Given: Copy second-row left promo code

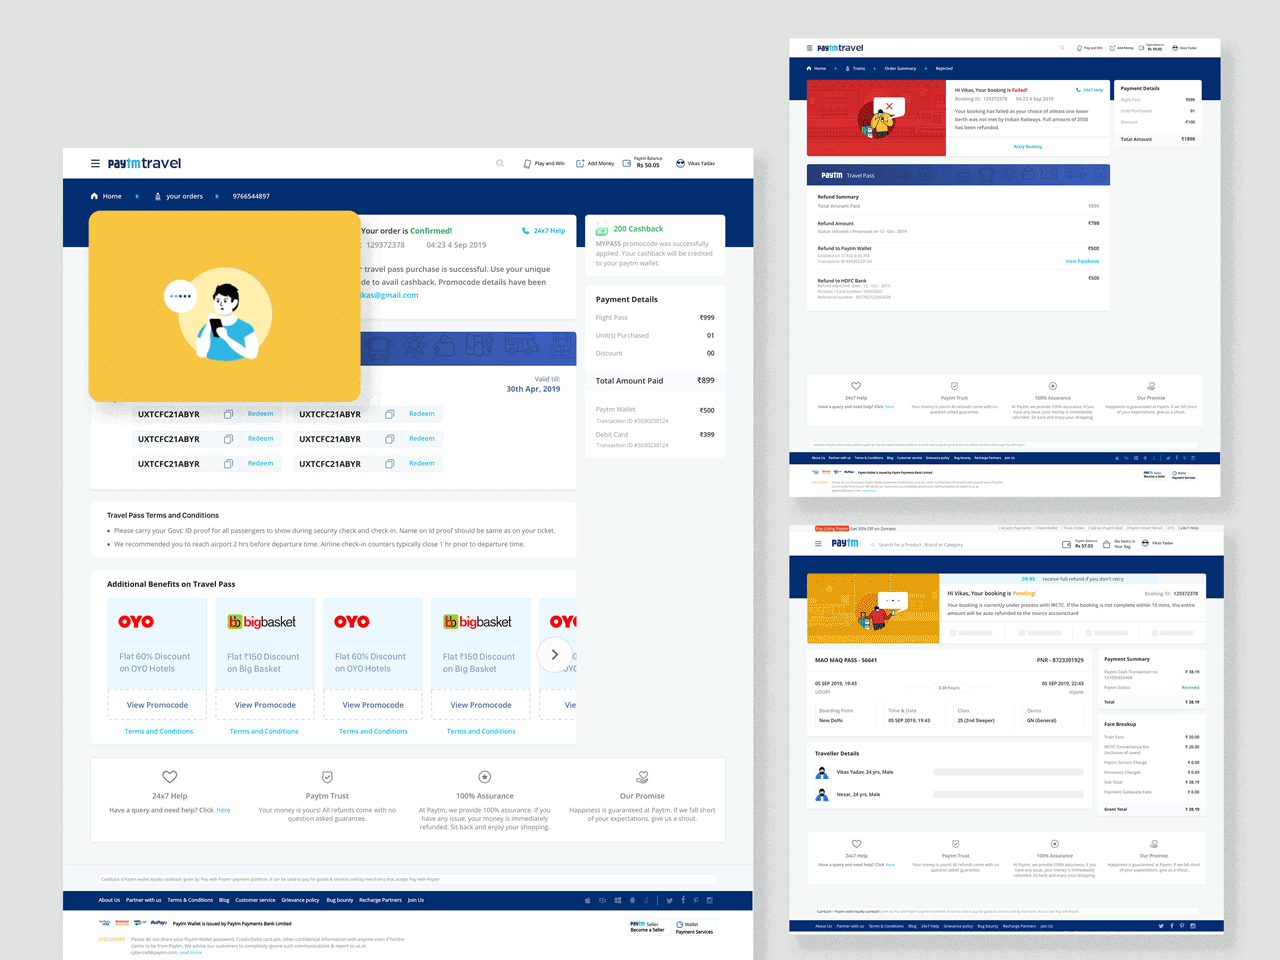Looking at the screenshot, I should tap(228, 439).
